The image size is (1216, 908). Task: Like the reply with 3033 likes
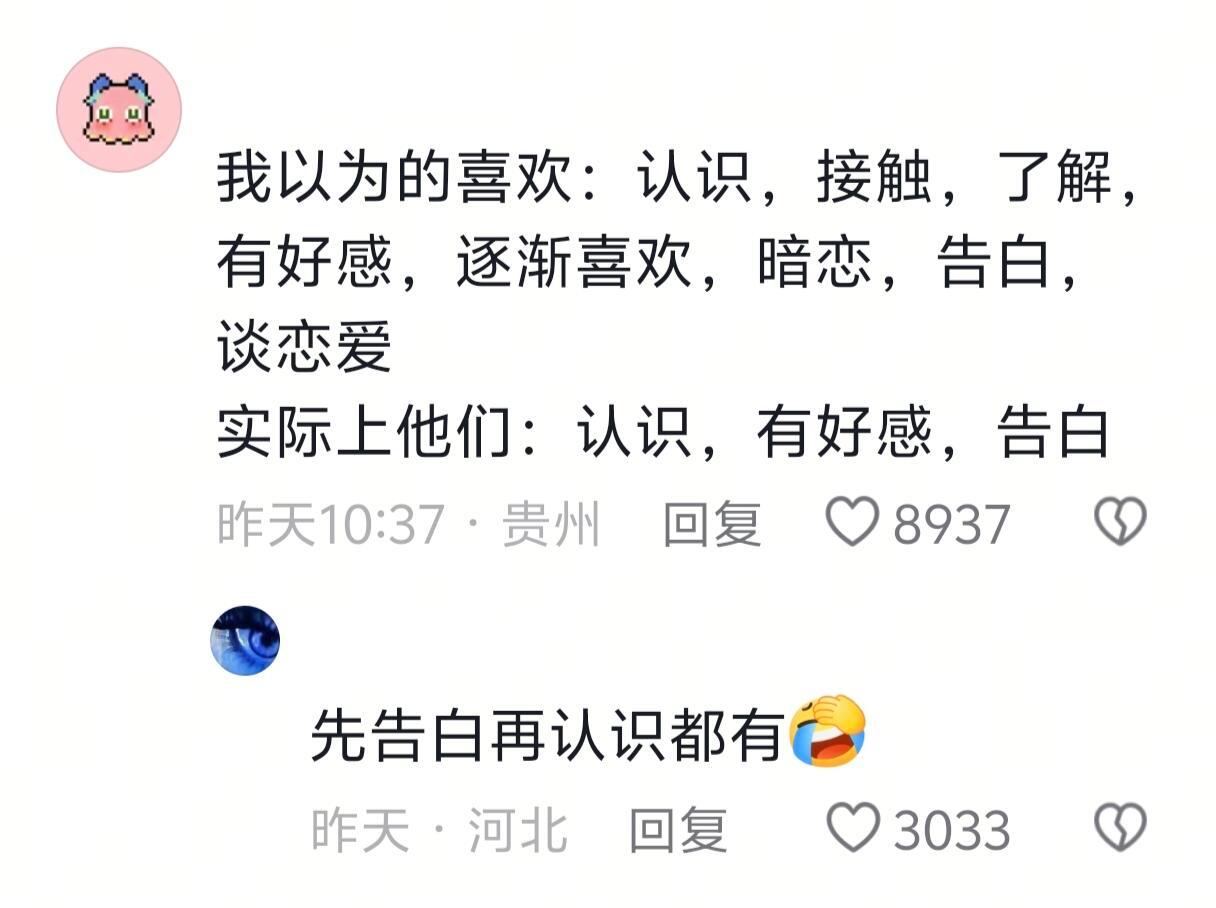tap(853, 828)
